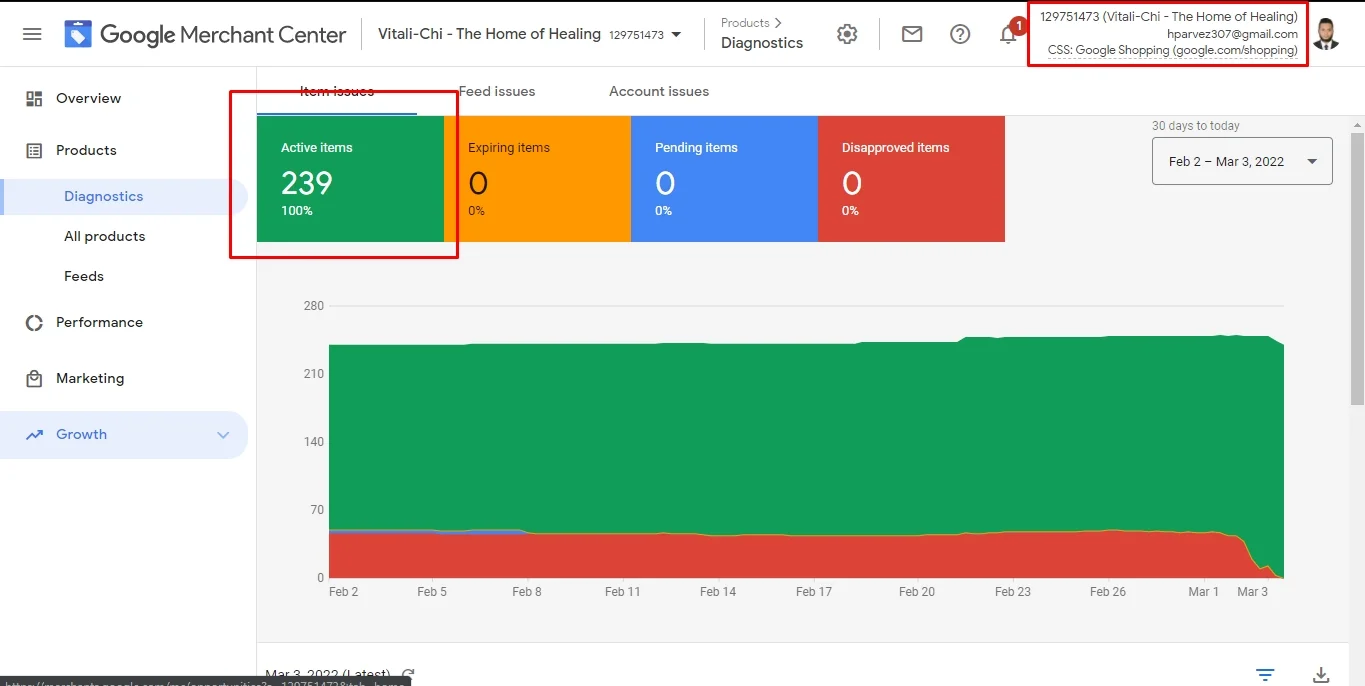Expand the merchant account selector dropdown
Screen dimensions: 1365x686
coord(677,34)
